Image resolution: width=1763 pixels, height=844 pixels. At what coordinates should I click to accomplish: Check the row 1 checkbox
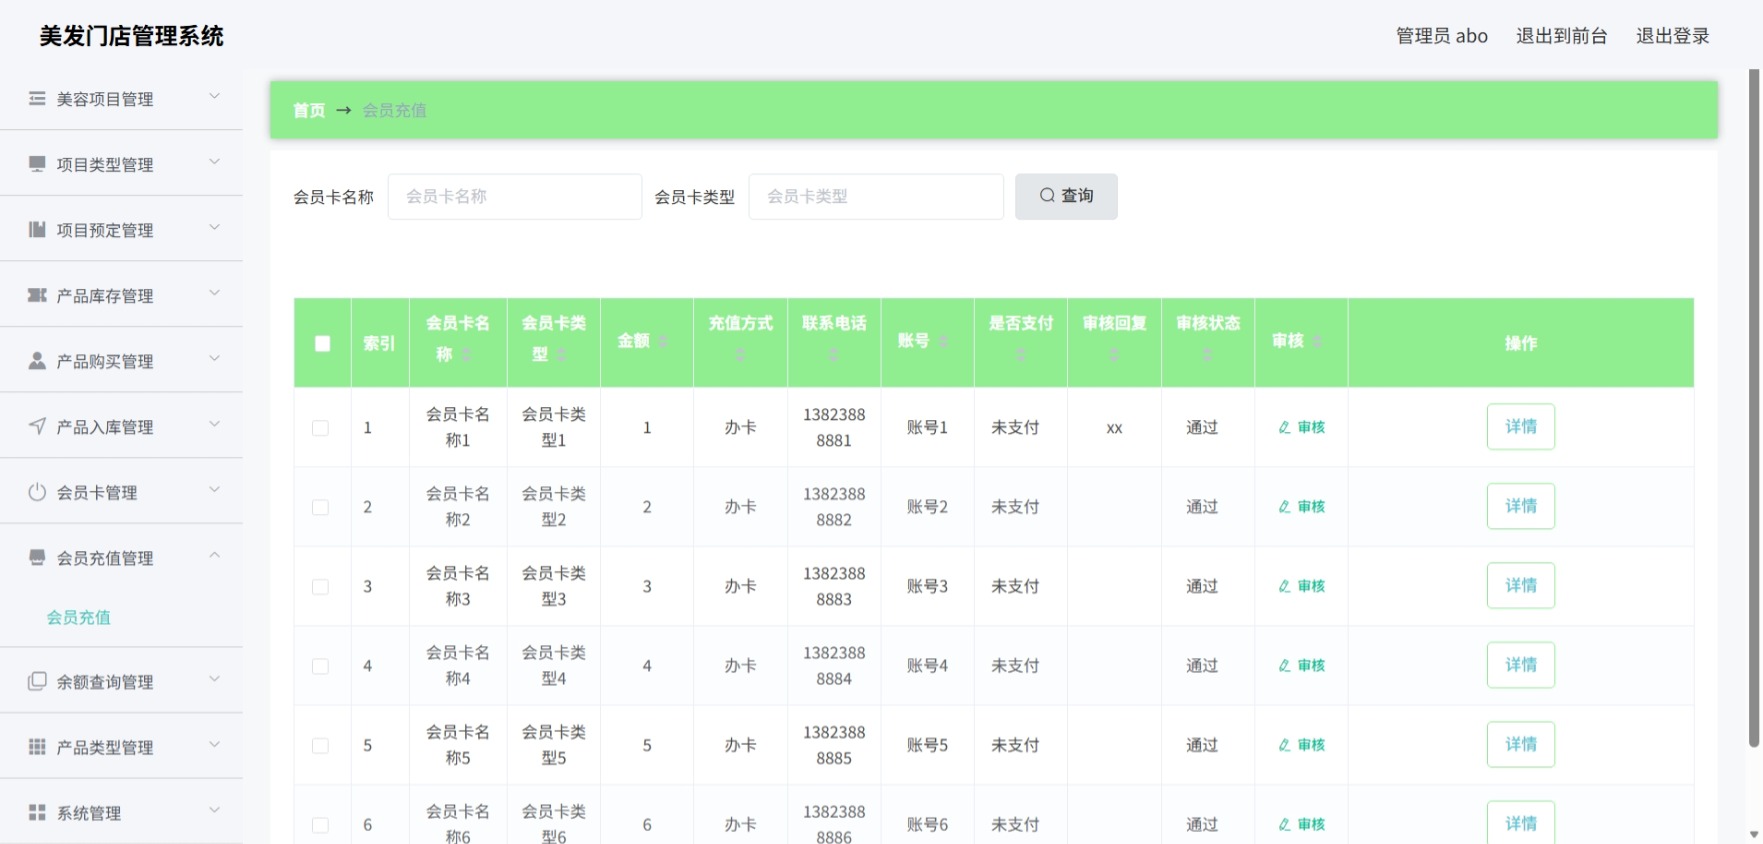pos(320,428)
